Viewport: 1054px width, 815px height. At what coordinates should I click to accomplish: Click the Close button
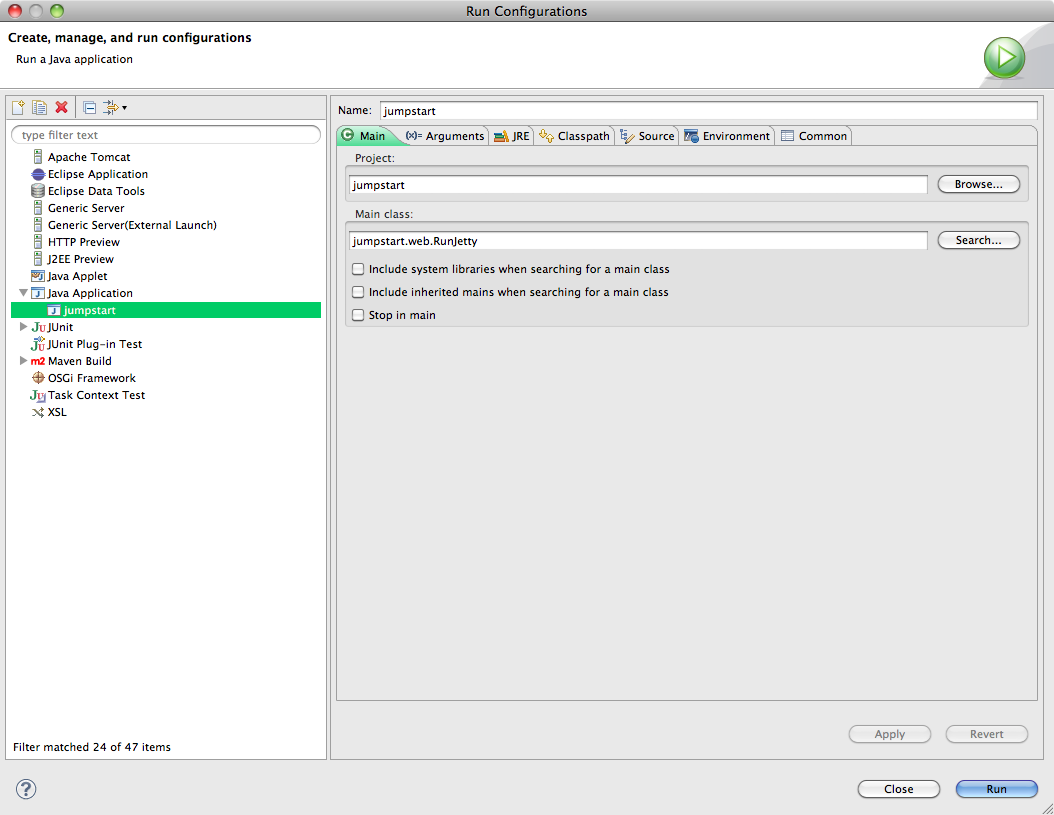[x=899, y=789]
